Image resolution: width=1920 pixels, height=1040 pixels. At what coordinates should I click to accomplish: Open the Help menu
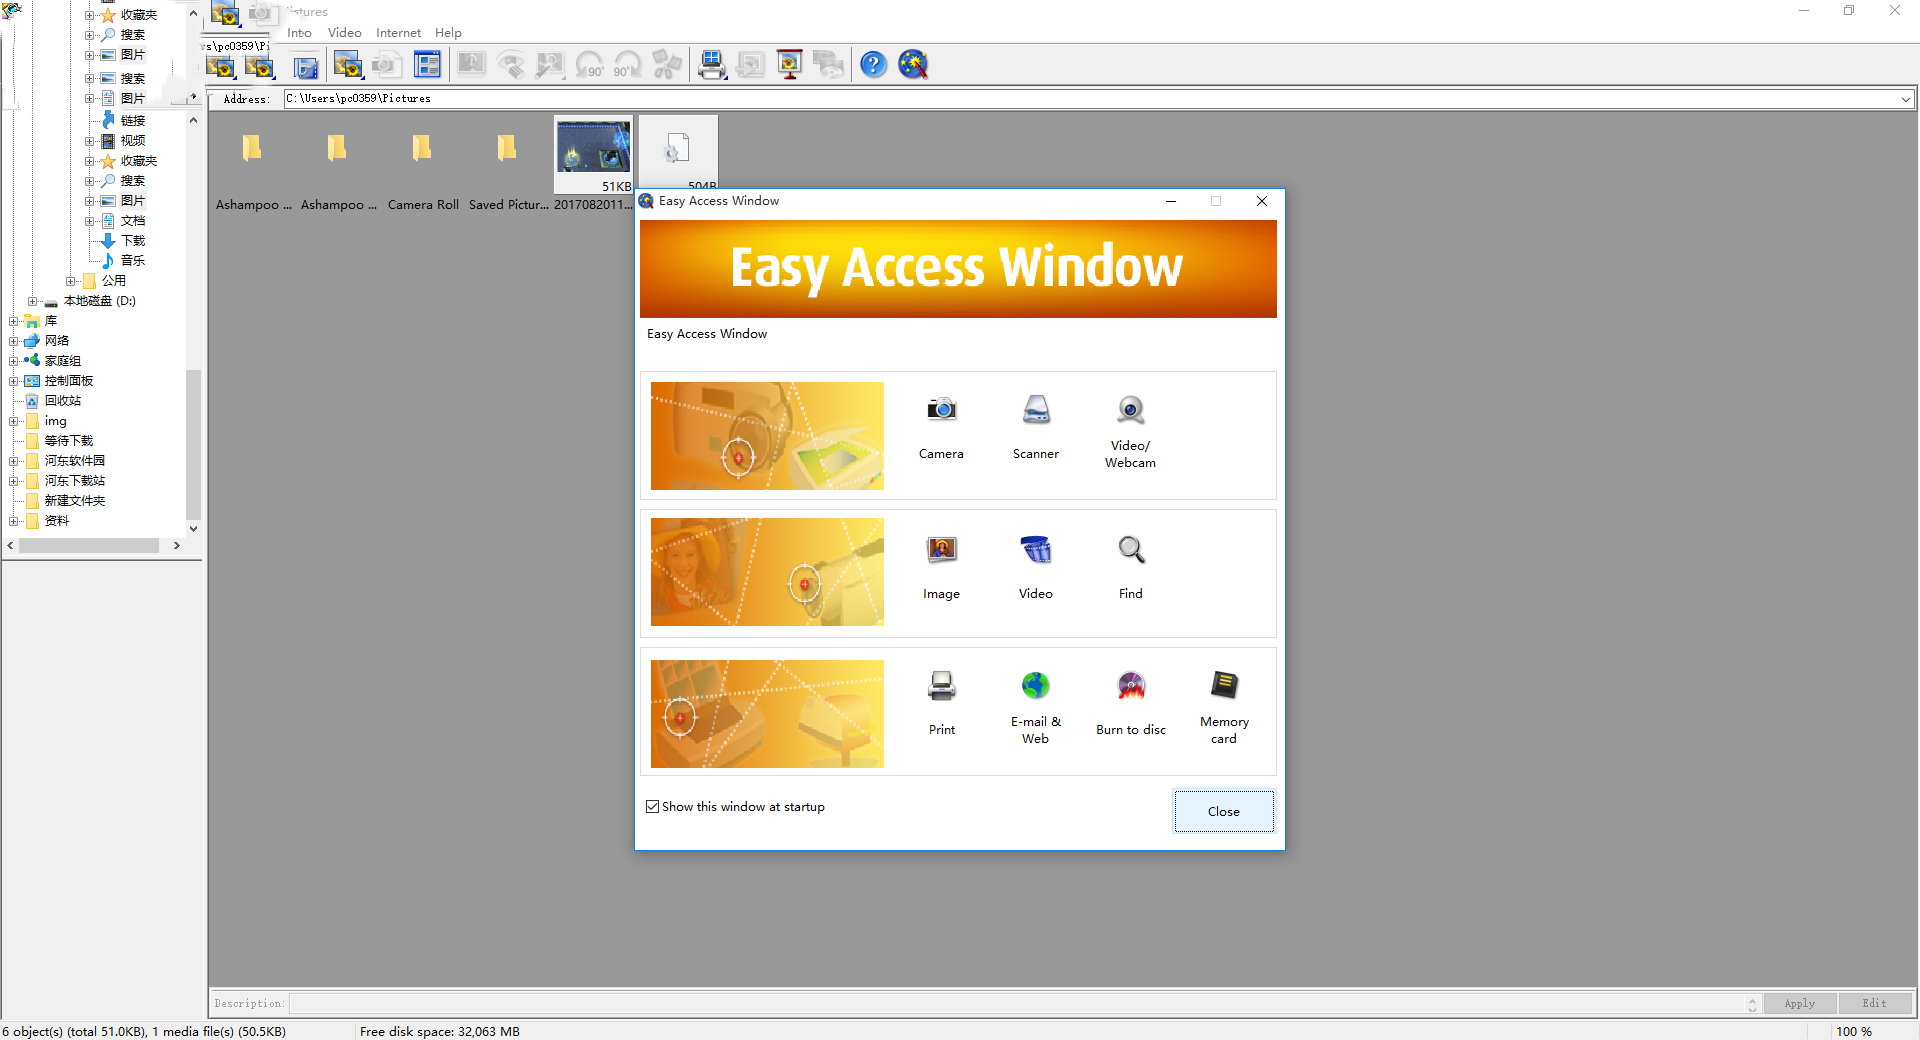tap(448, 33)
